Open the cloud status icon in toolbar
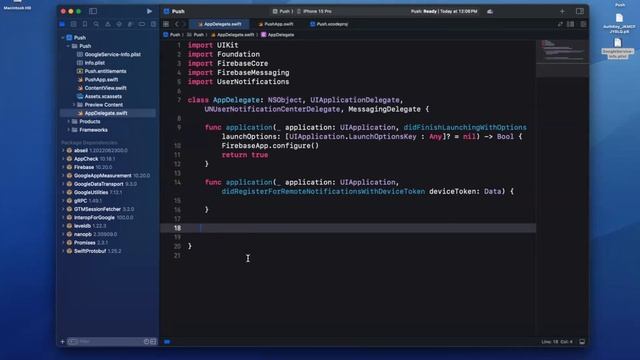 click(x=490, y=11)
